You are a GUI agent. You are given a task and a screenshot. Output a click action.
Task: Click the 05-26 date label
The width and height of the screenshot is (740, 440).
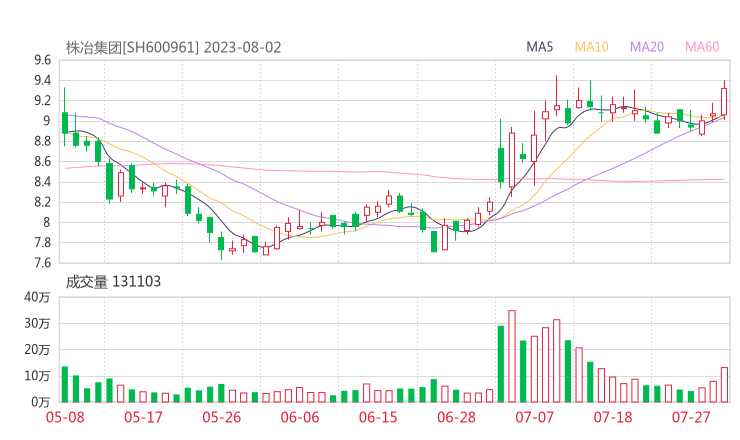coord(222,417)
